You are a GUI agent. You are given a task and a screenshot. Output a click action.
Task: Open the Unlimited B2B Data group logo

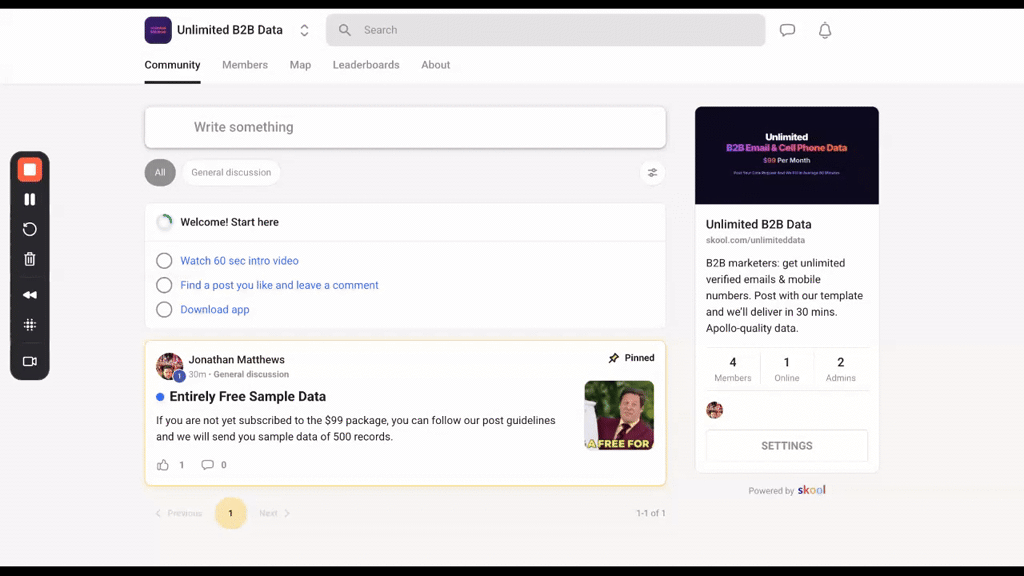(x=158, y=30)
